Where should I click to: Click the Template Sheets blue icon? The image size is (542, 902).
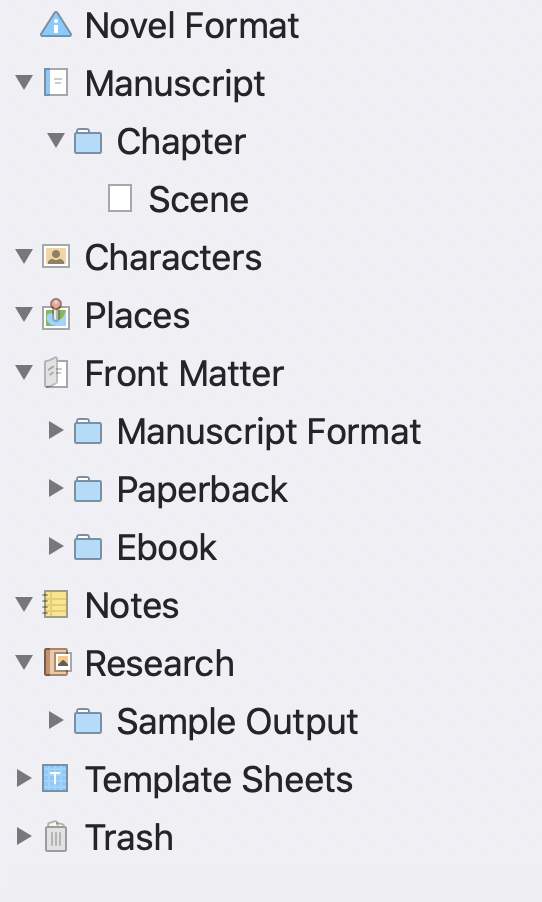55,778
